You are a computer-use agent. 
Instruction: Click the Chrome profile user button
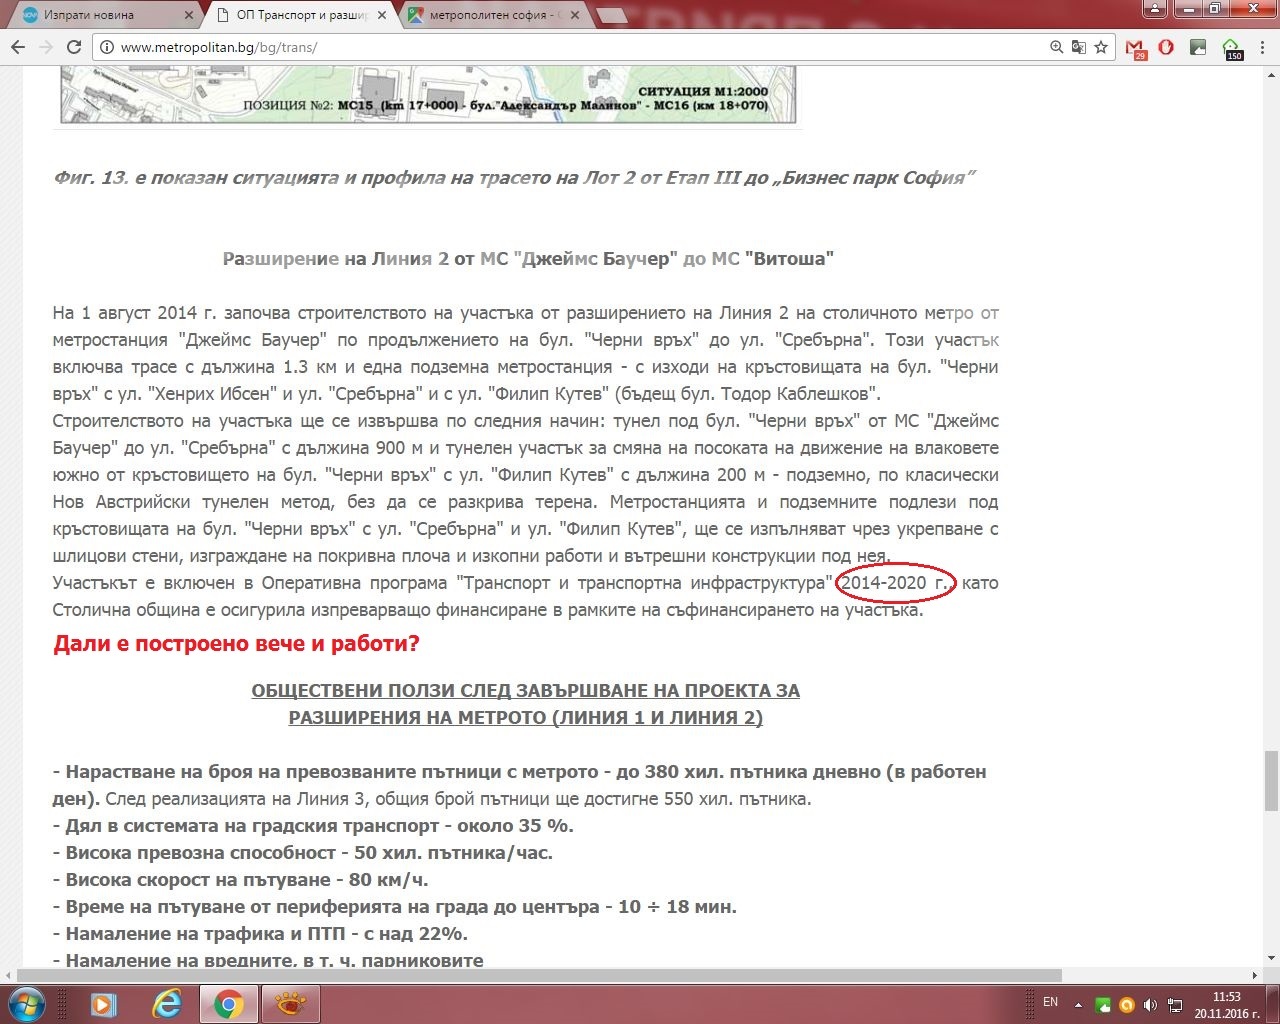(x=1155, y=9)
